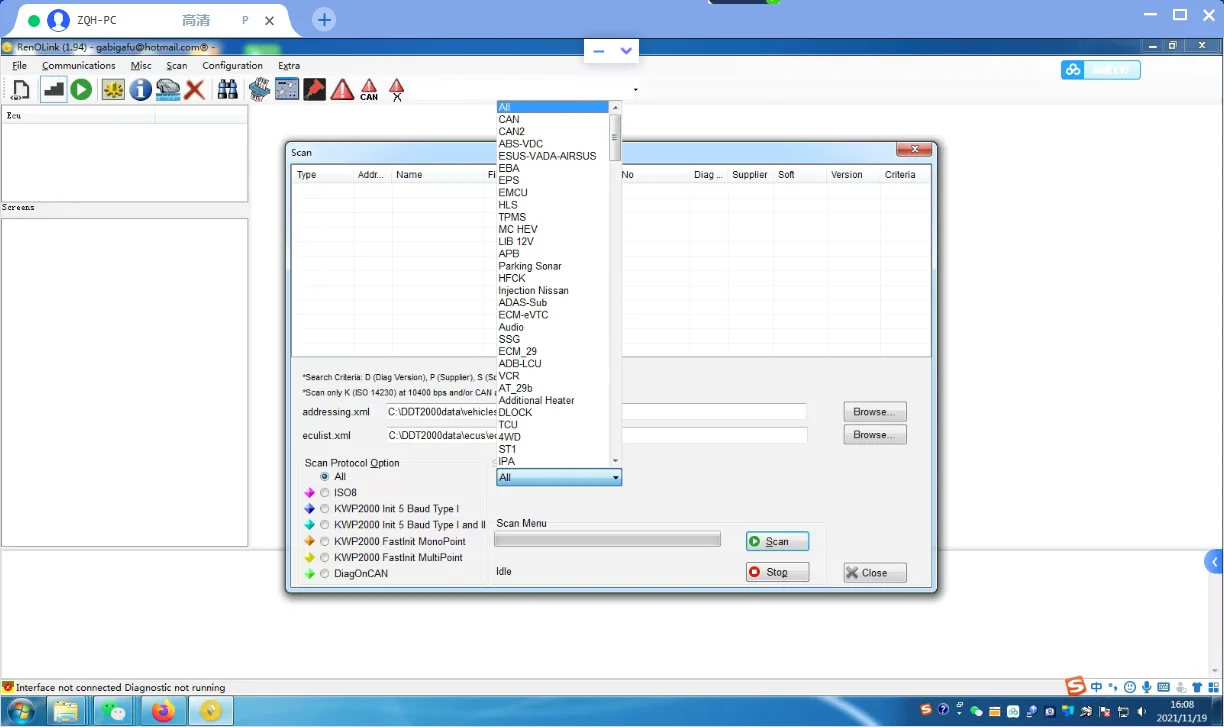The width and height of the screenshot is (1224, 728).
Task: Choose KWP2000 FastInit MonoPoint option
Action: [x=325, y=541]
